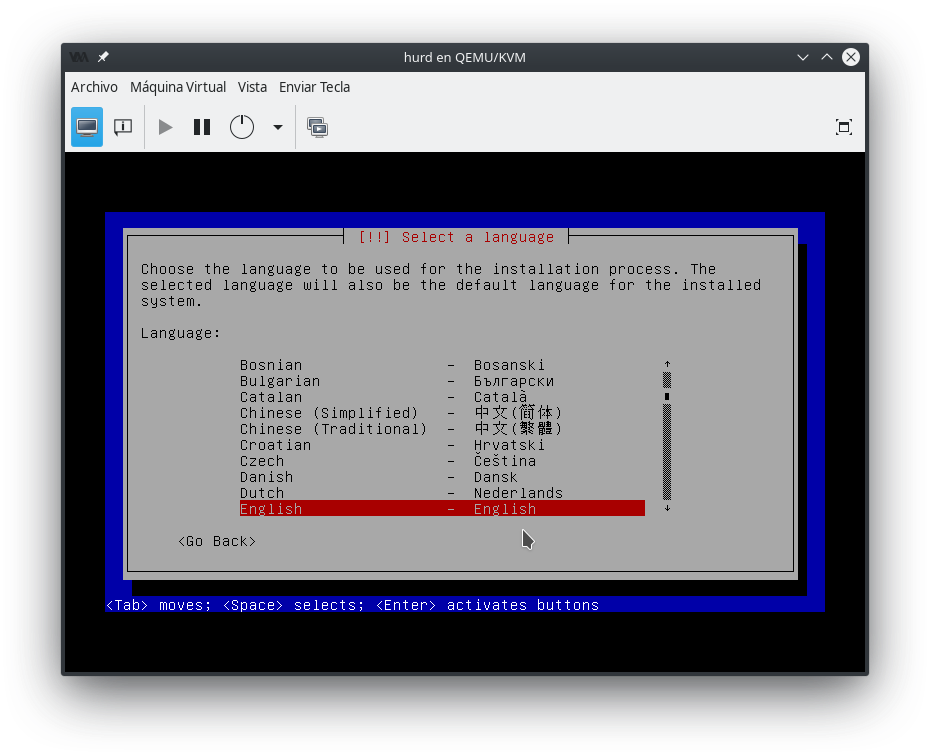This screenshot has width=930, height=755.
Task: Choose Dutch language entry
Action: click(x=442, y=493)
